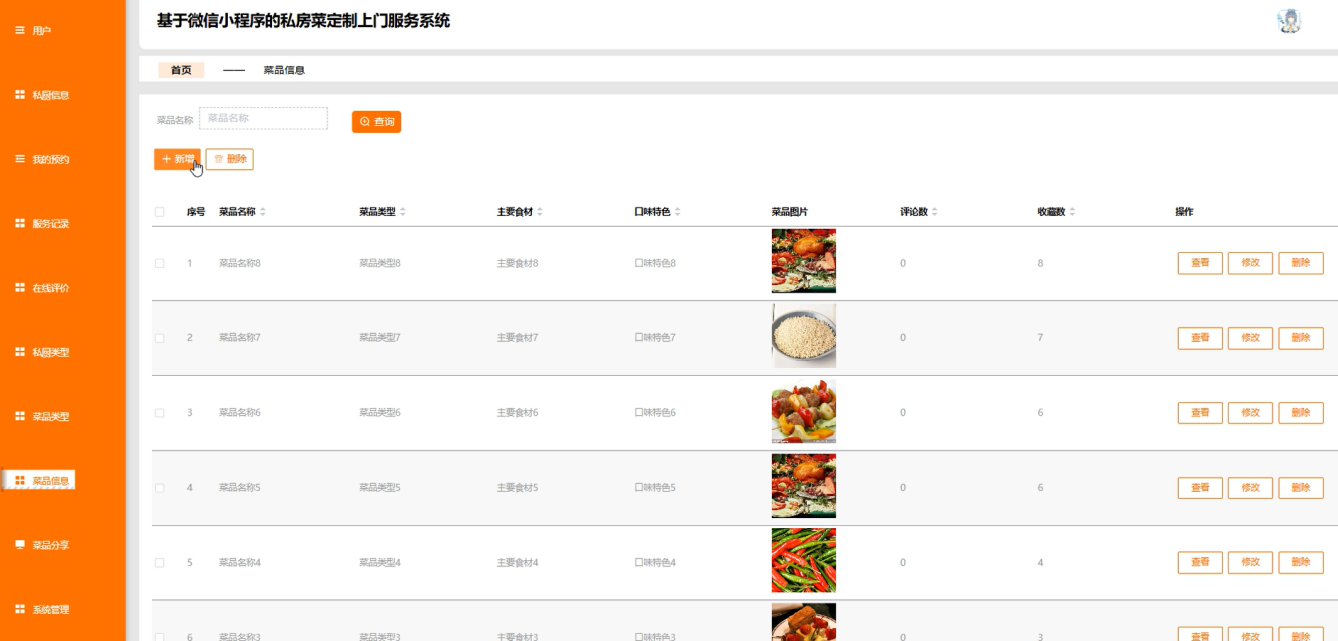Click the 口味特色6 cell text
1338x641 pixels.
pyautogui.click(x=655, y=413)
